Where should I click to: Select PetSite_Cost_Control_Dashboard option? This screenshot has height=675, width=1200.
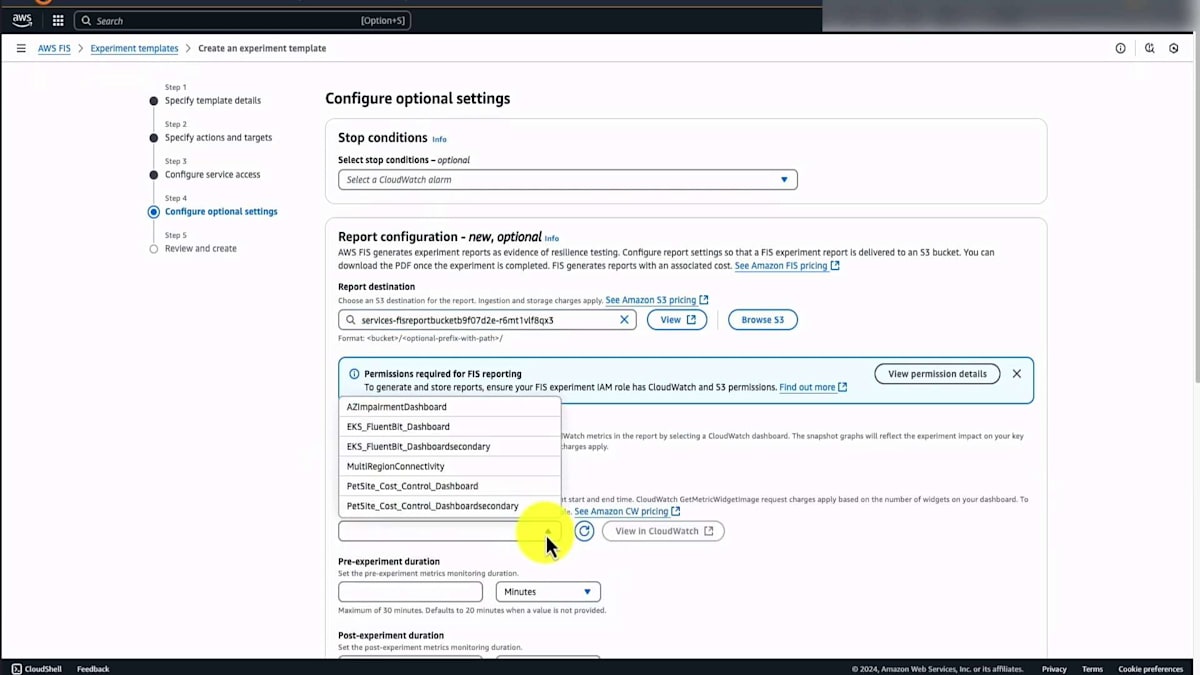click(450, 486)
